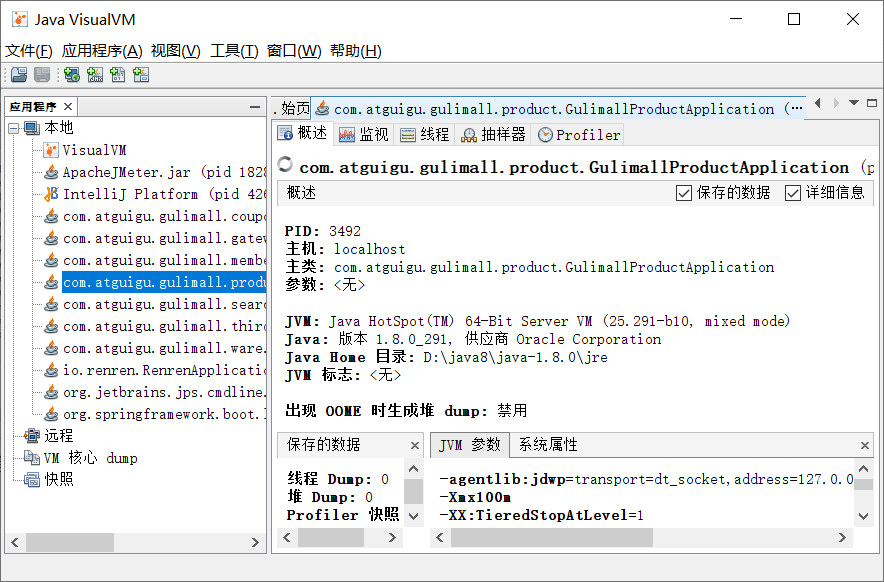Image resolution: width=884 pixels, height=582 pixels.
Task: Open the 文件(F) menu
Action: click(29, 51)
